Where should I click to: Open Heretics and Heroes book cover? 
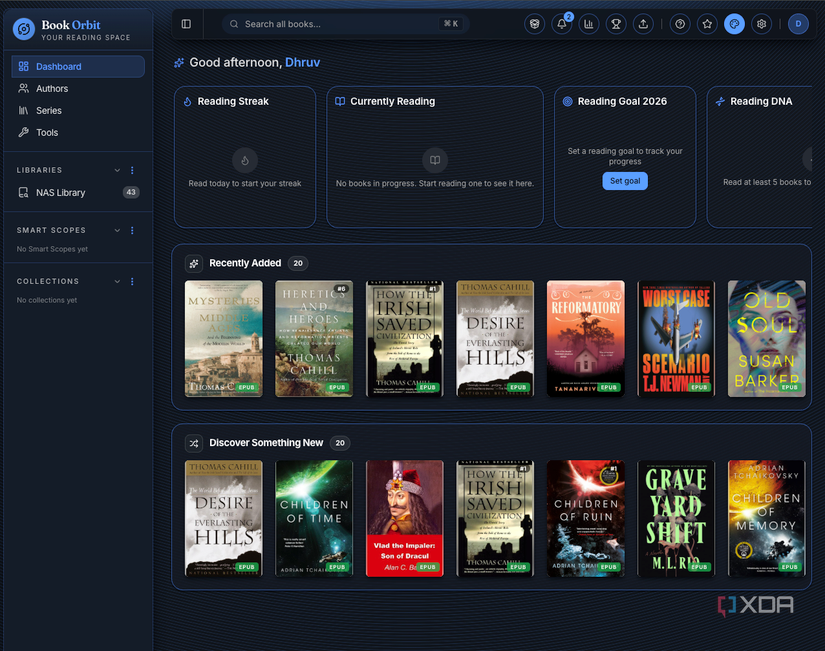314,338
